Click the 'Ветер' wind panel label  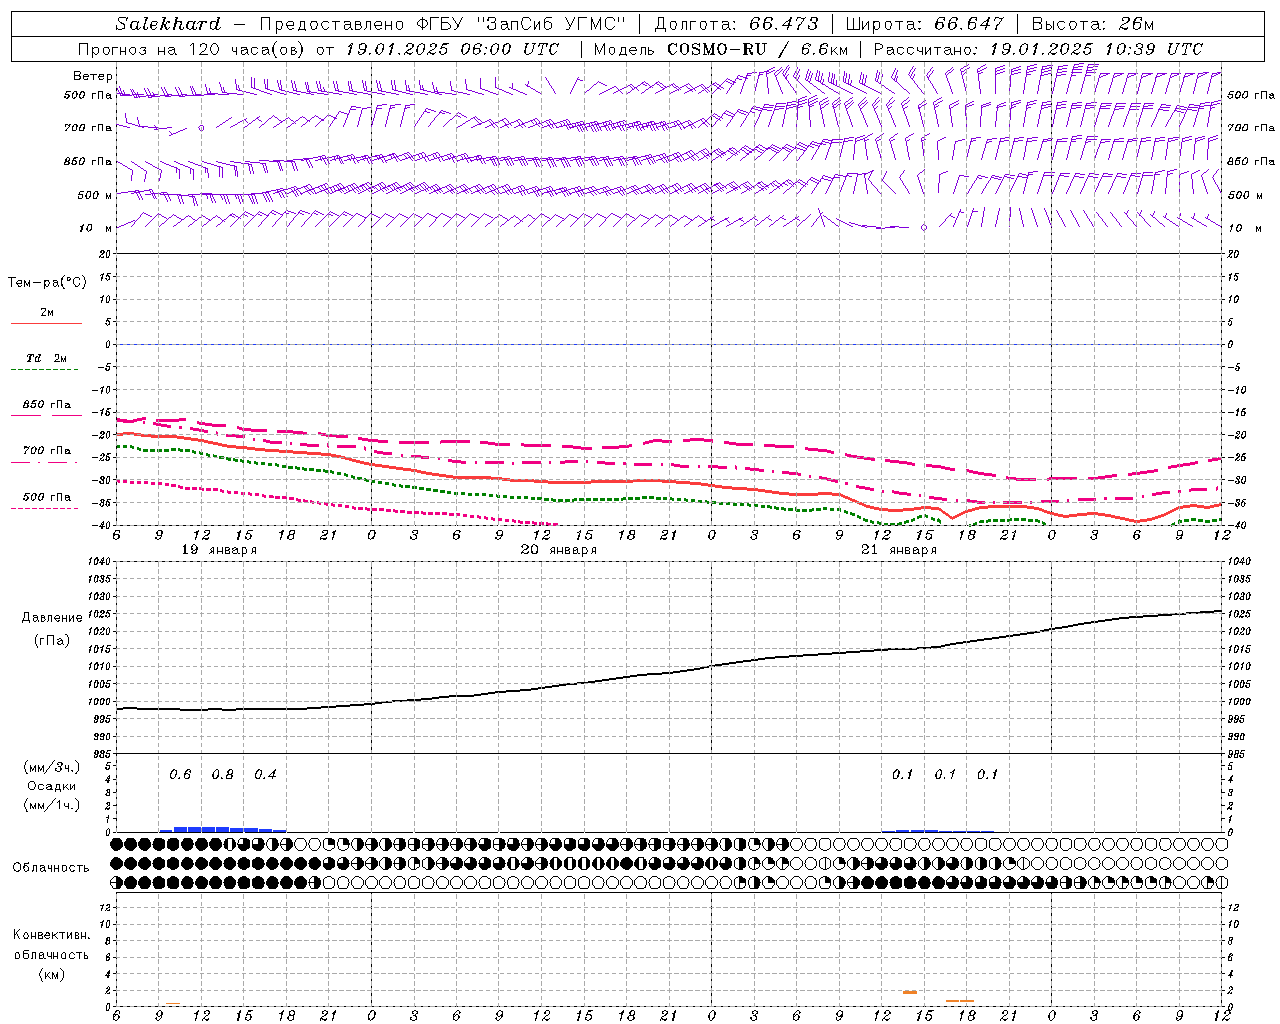tap(93, 76)
